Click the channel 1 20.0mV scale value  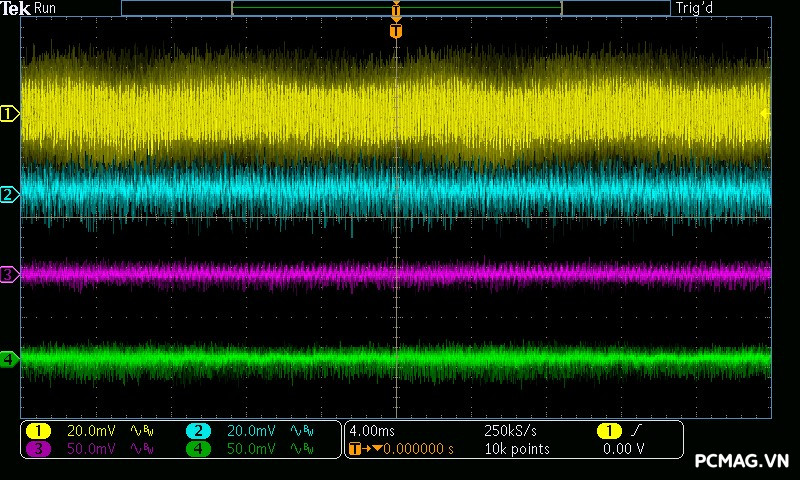[91, 431]
